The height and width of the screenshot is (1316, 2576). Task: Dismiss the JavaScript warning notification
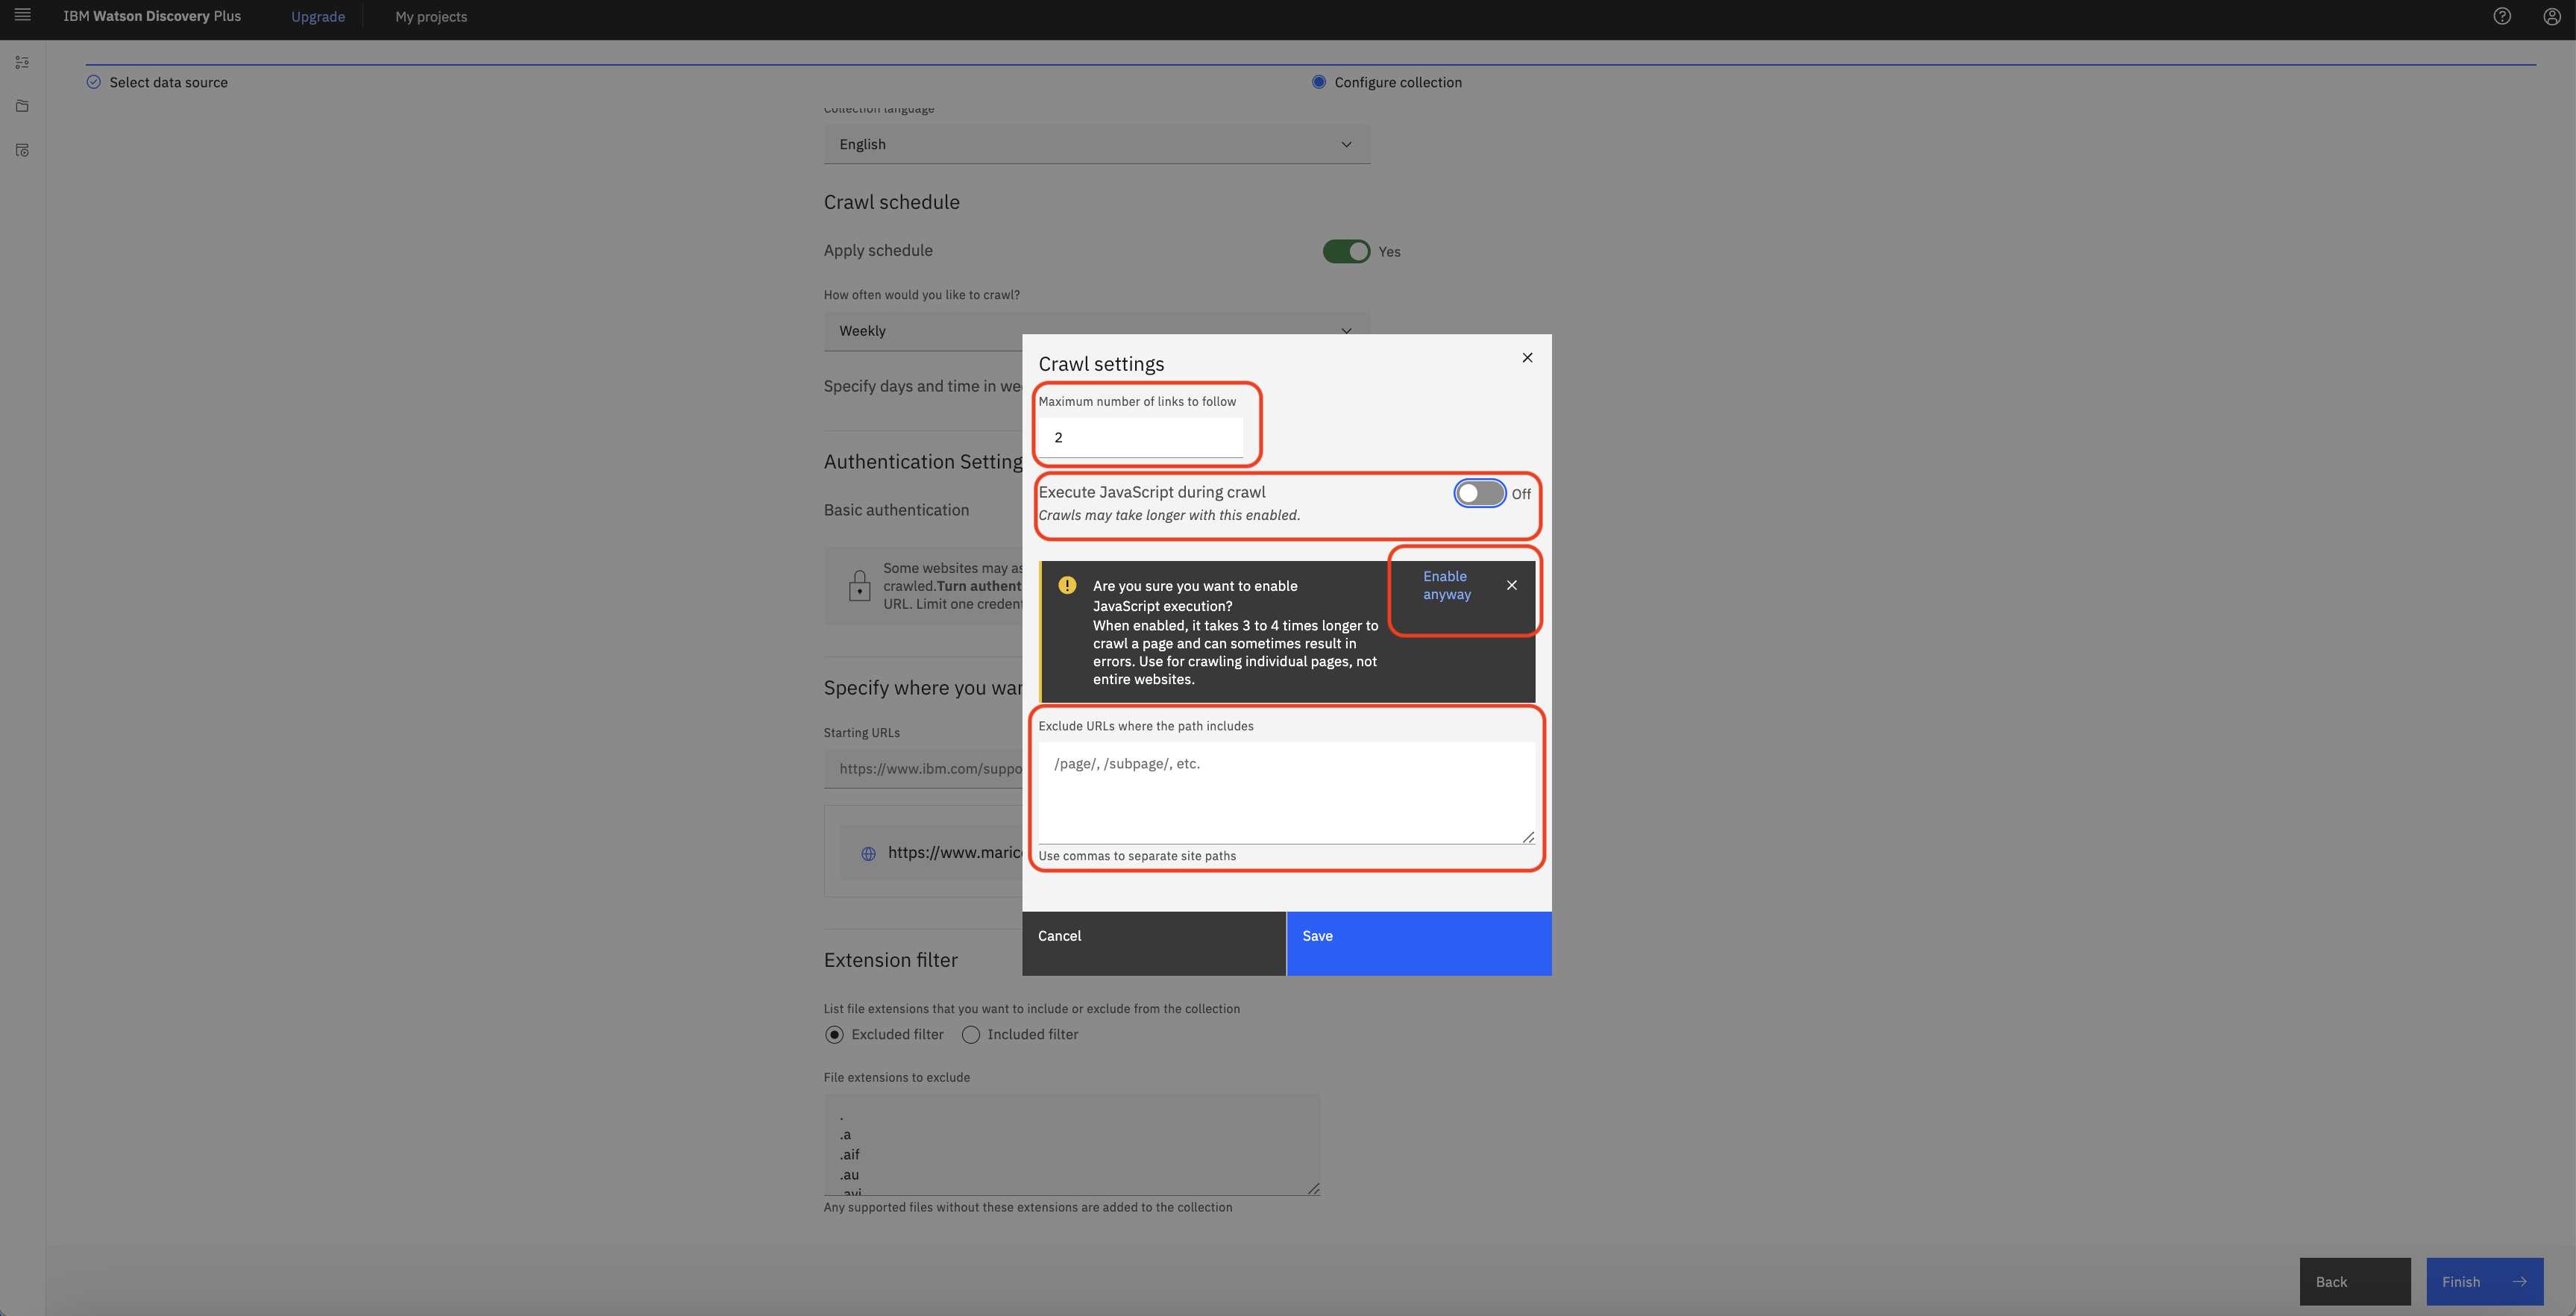(x=1512, y=585)
